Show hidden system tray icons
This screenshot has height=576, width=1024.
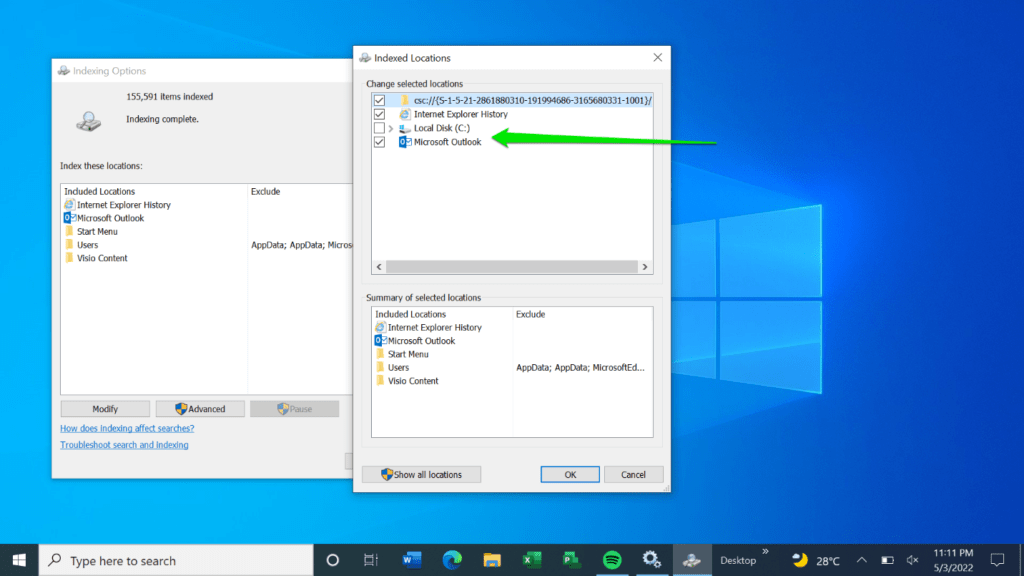pos(862,559)
